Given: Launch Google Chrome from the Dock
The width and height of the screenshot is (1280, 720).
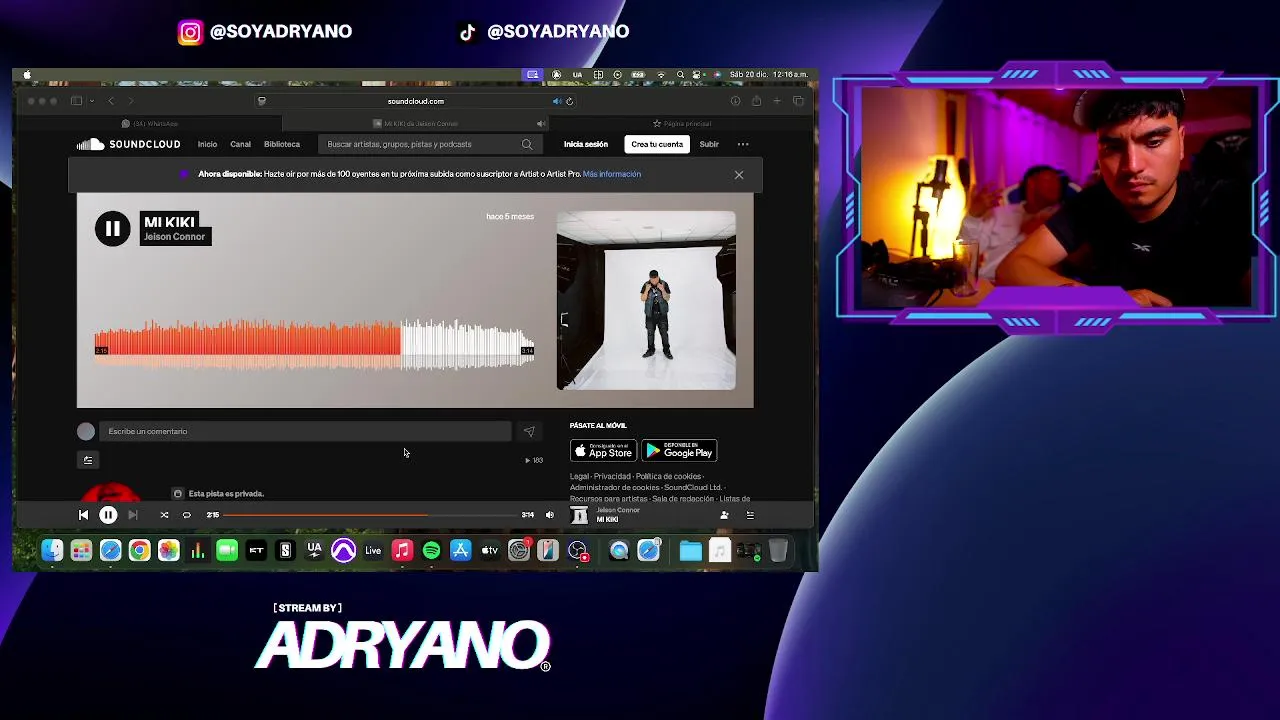Looking at the screenshot, I should click(139, 550).
